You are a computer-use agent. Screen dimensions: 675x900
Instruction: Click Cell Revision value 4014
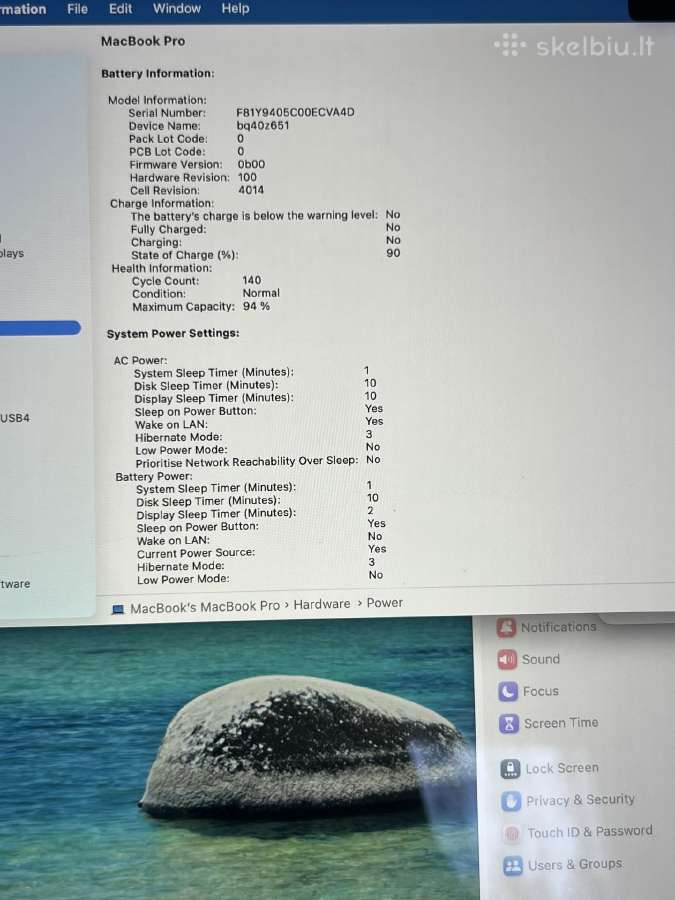point(251,190)
